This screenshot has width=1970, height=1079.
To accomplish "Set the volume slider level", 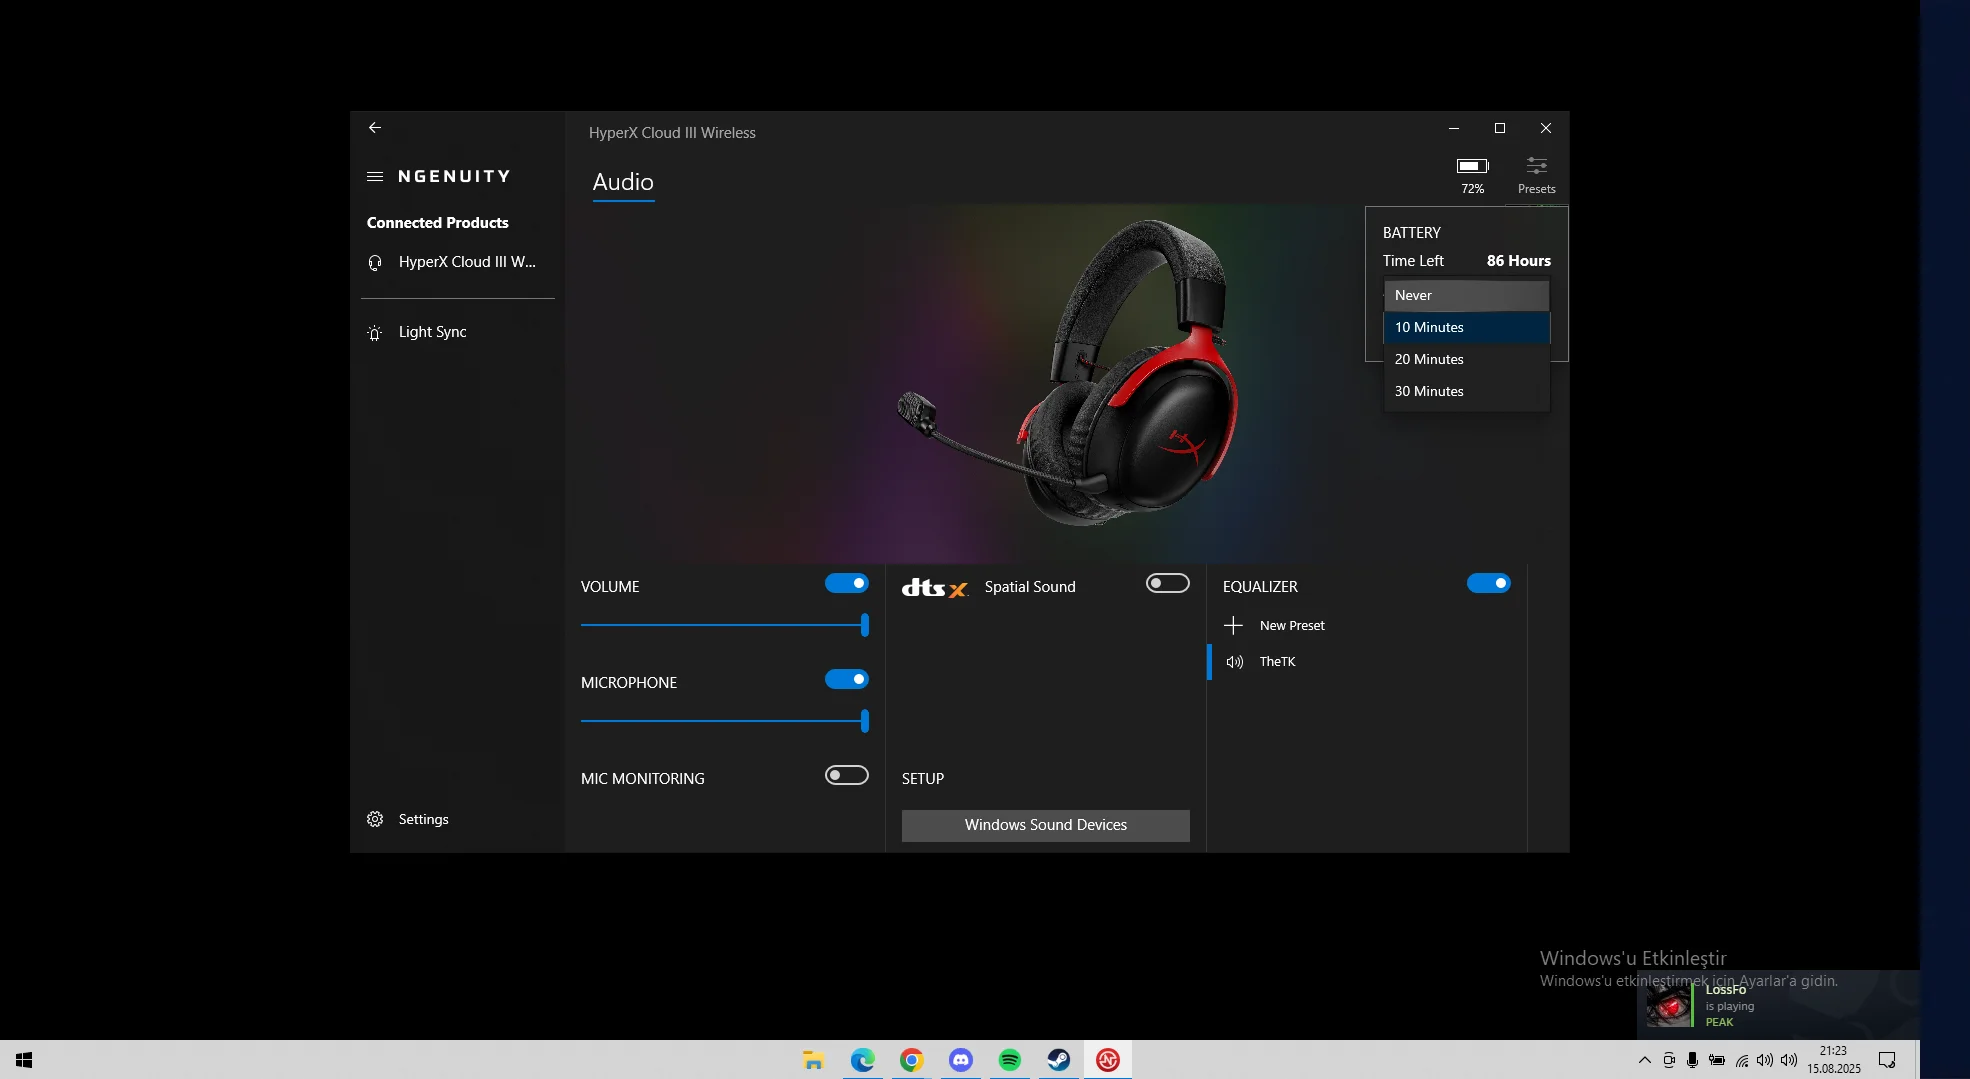I will (x=725, y=625).
